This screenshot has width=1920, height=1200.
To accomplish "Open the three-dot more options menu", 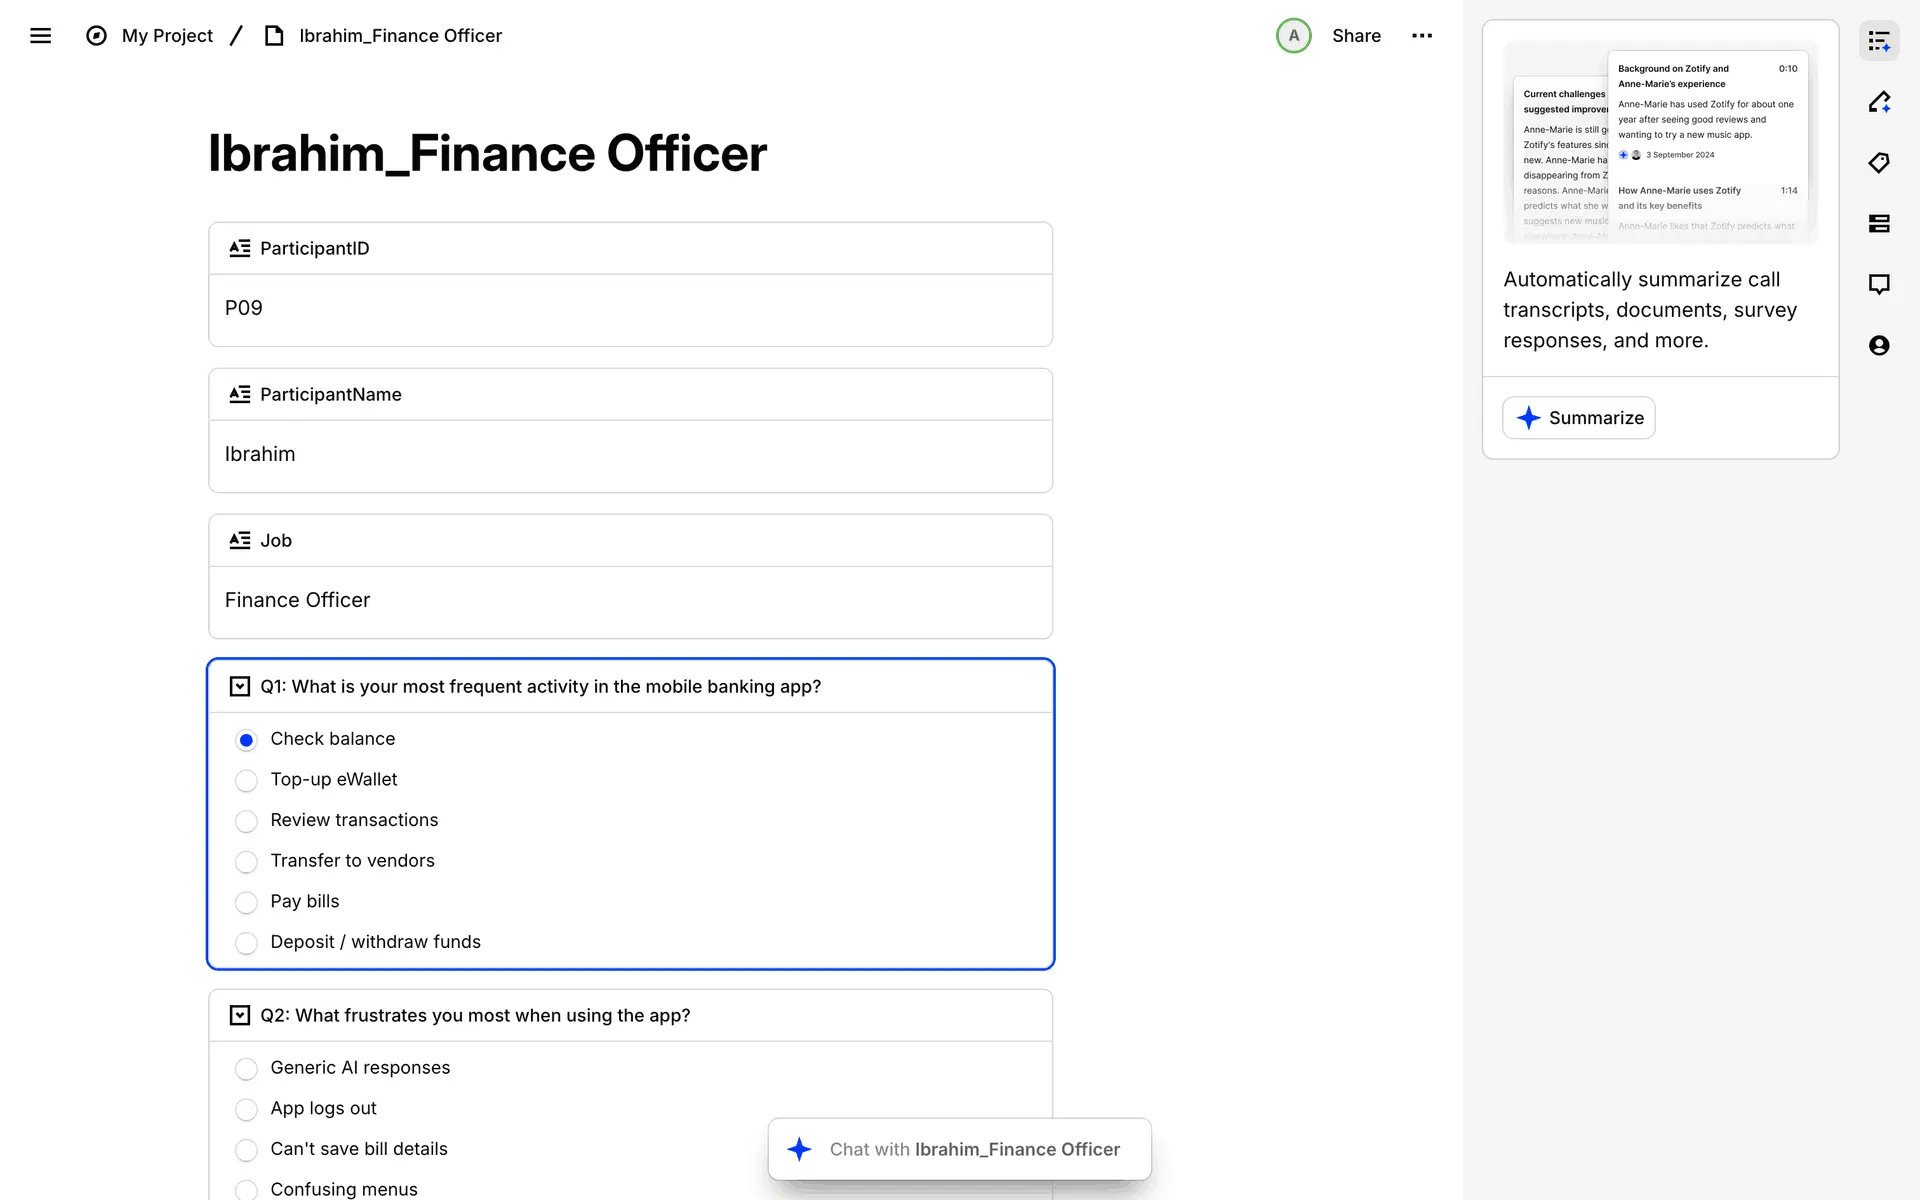I will pyautogui.click(x=1422, y=36).
